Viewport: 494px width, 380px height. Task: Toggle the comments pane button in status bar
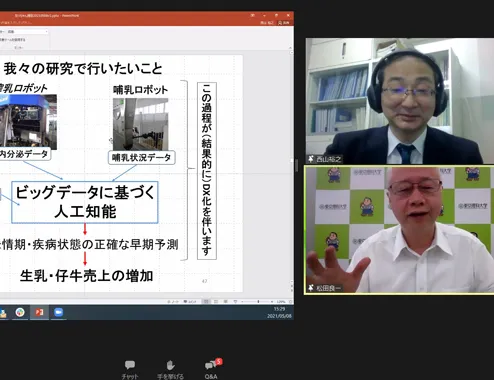click(x=190, y=302)
